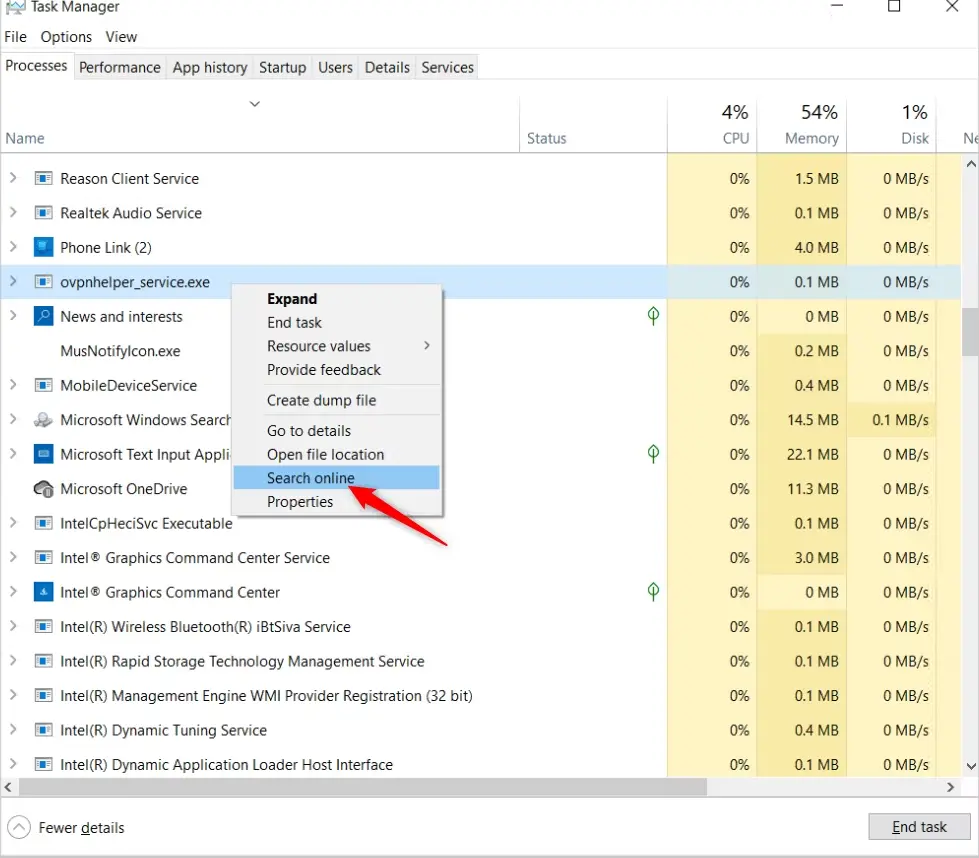Sort by the Disk column header
979x858 pixels.
(892, 125)
